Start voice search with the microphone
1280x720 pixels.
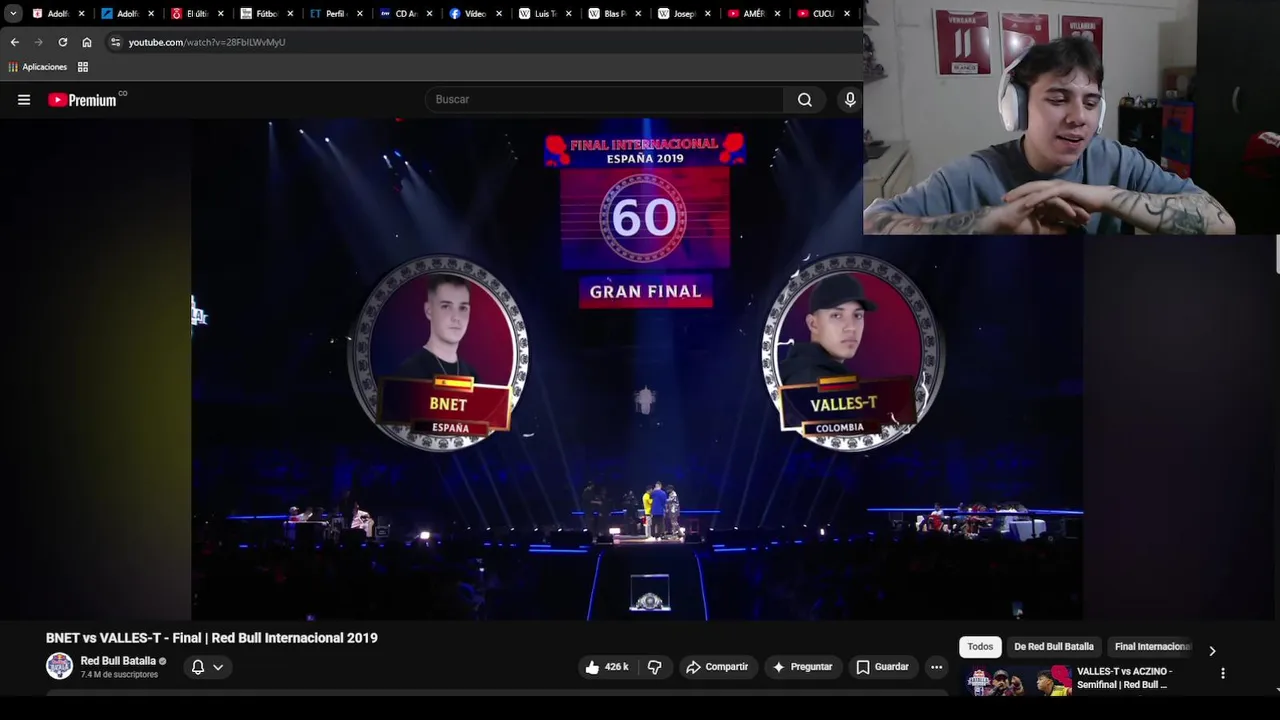coord(850,99)
